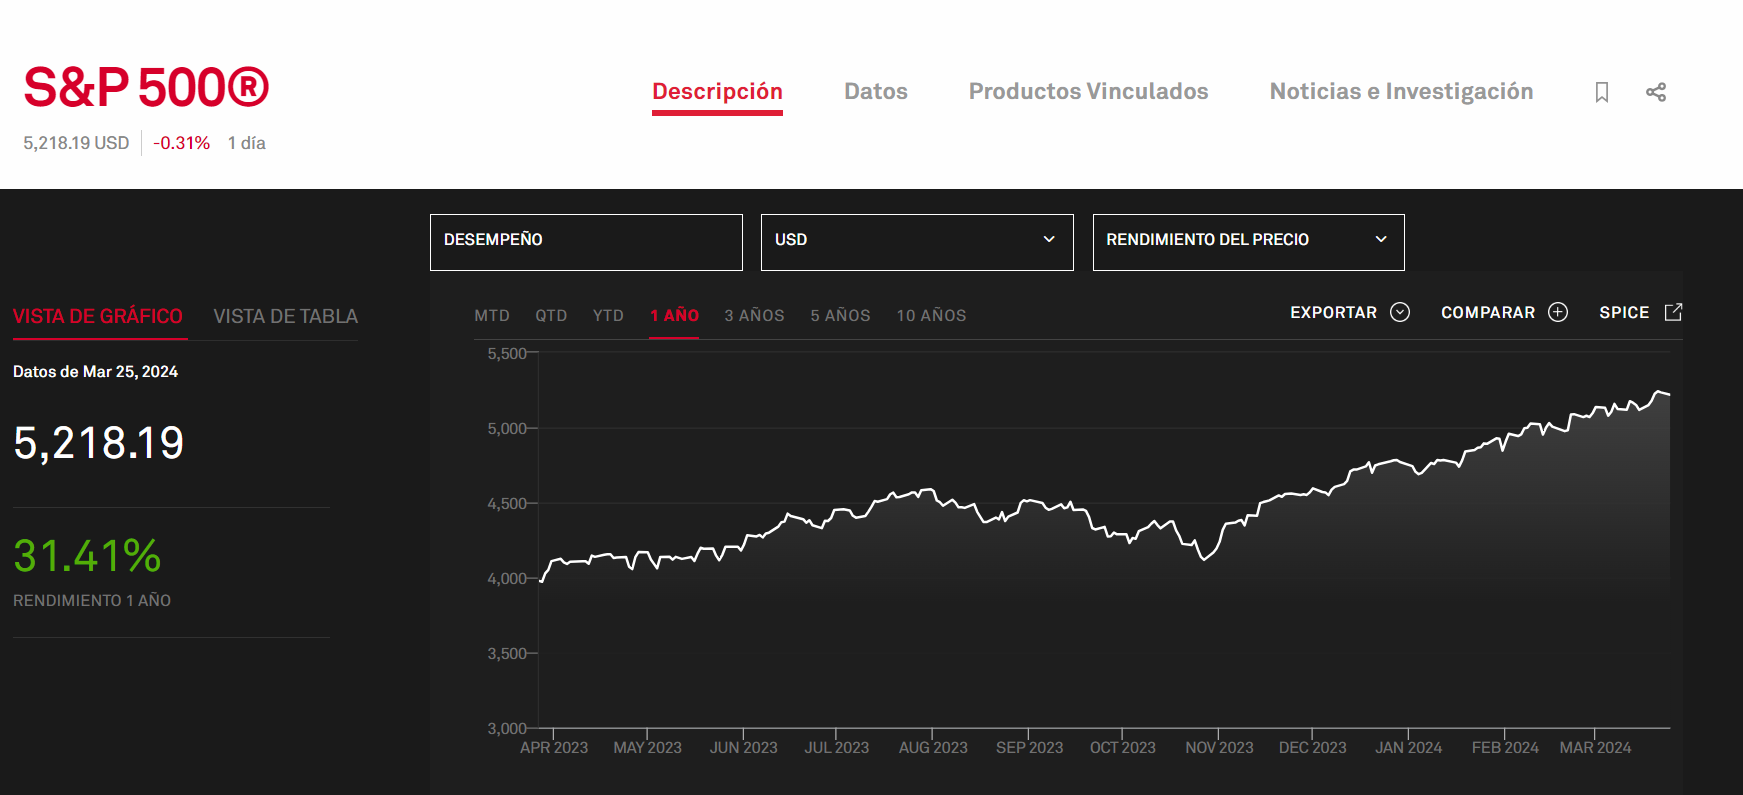Screen dimensions: 1743x795
Task: Open the Productos Vinculados tab
Action: click(1088, 92)
